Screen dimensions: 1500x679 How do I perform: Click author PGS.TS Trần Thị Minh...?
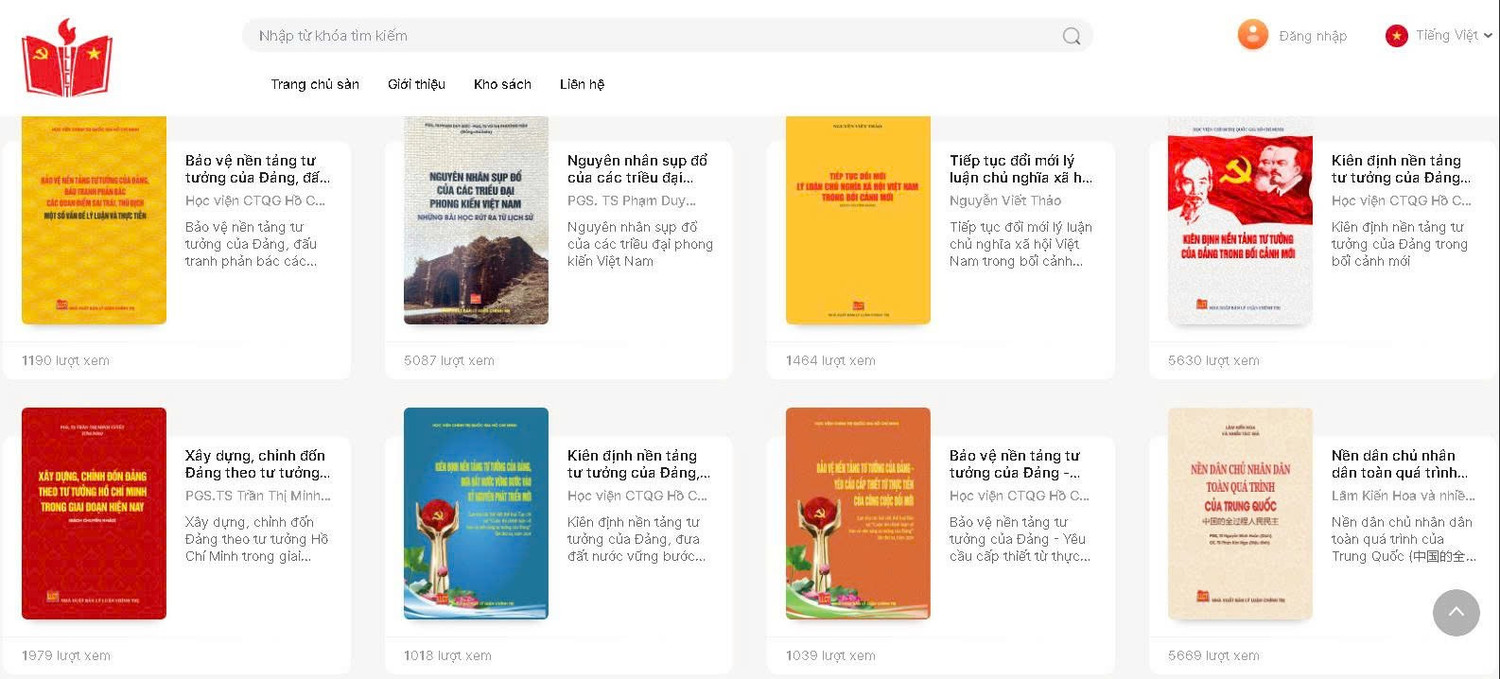coord(258,496)
